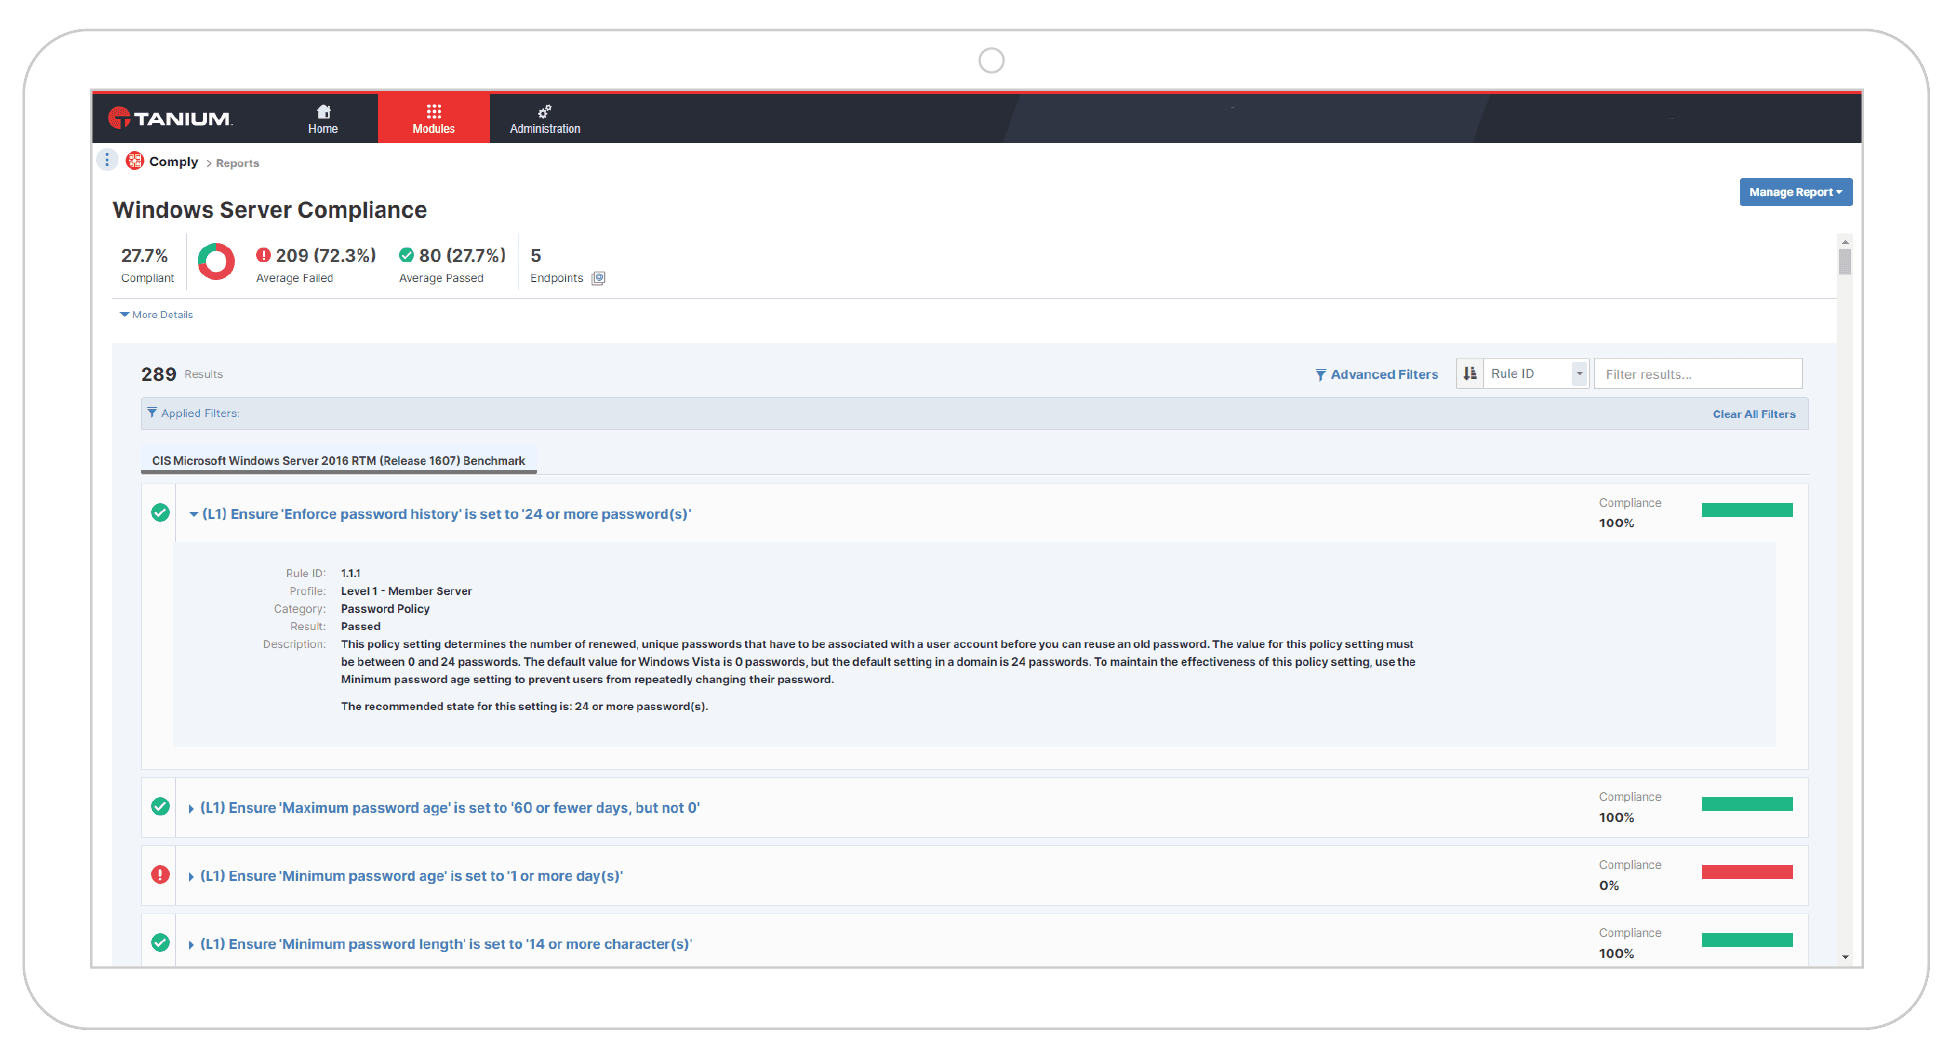Click red compliance bar for Minimum password age
This screenshot has width=1951, height=1050.
pyautogui.click(x=1746, y=872)
